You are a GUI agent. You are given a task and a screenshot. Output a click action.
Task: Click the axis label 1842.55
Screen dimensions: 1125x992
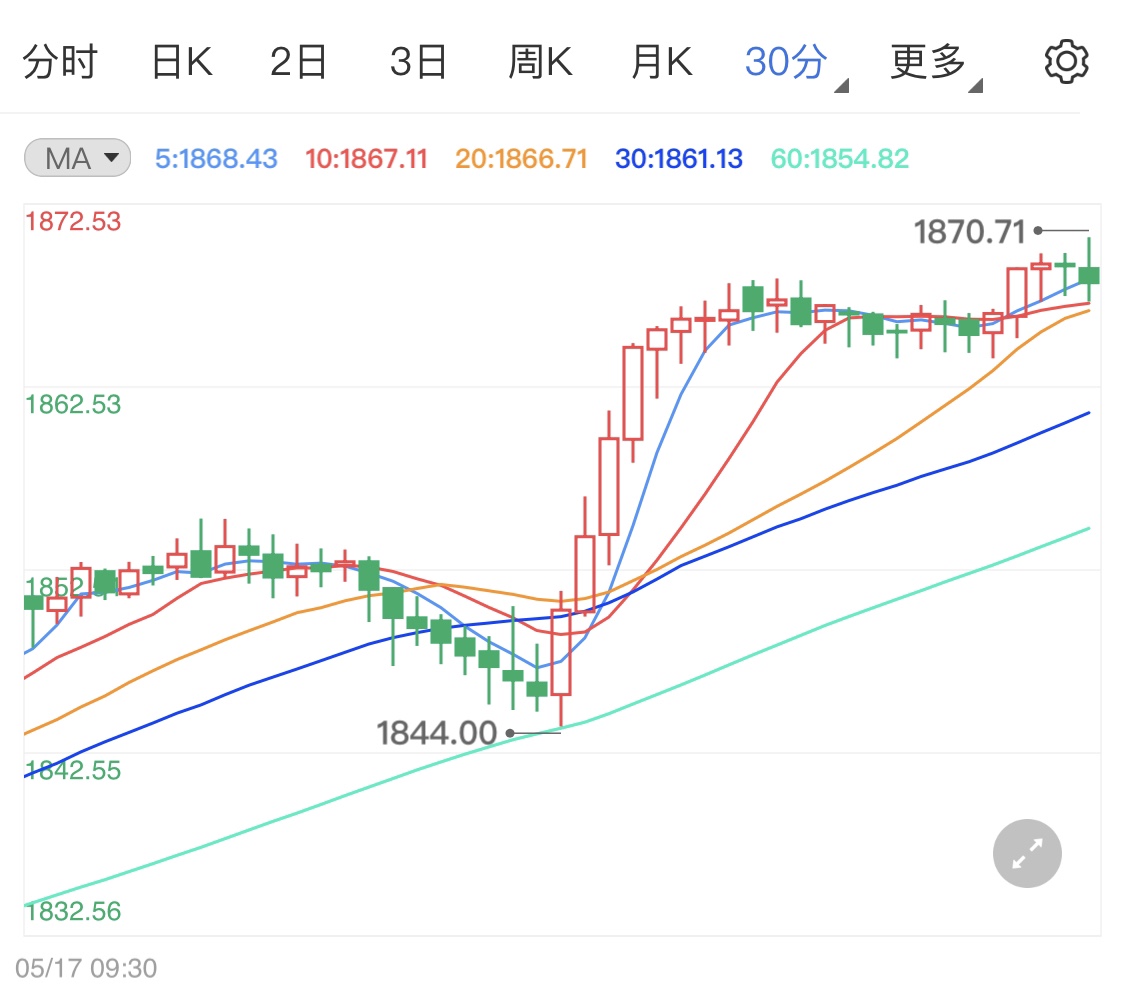73,770
